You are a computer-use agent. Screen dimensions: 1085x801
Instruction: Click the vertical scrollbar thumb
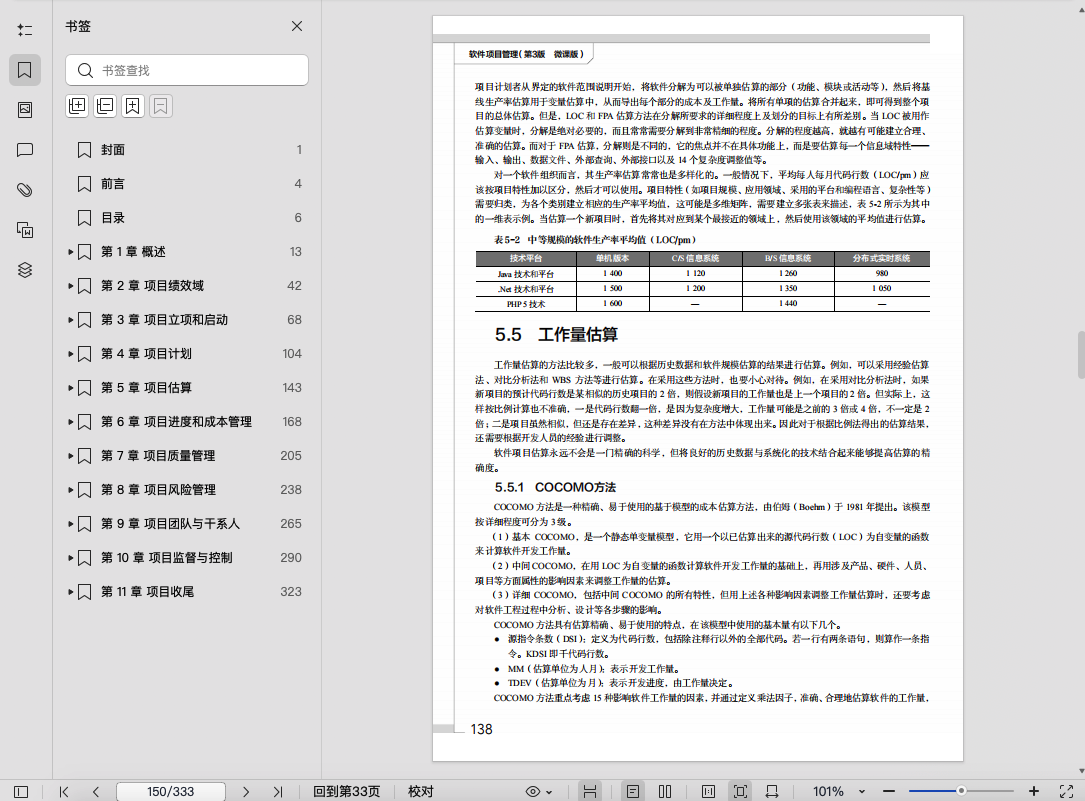(x=1081, y=355)
